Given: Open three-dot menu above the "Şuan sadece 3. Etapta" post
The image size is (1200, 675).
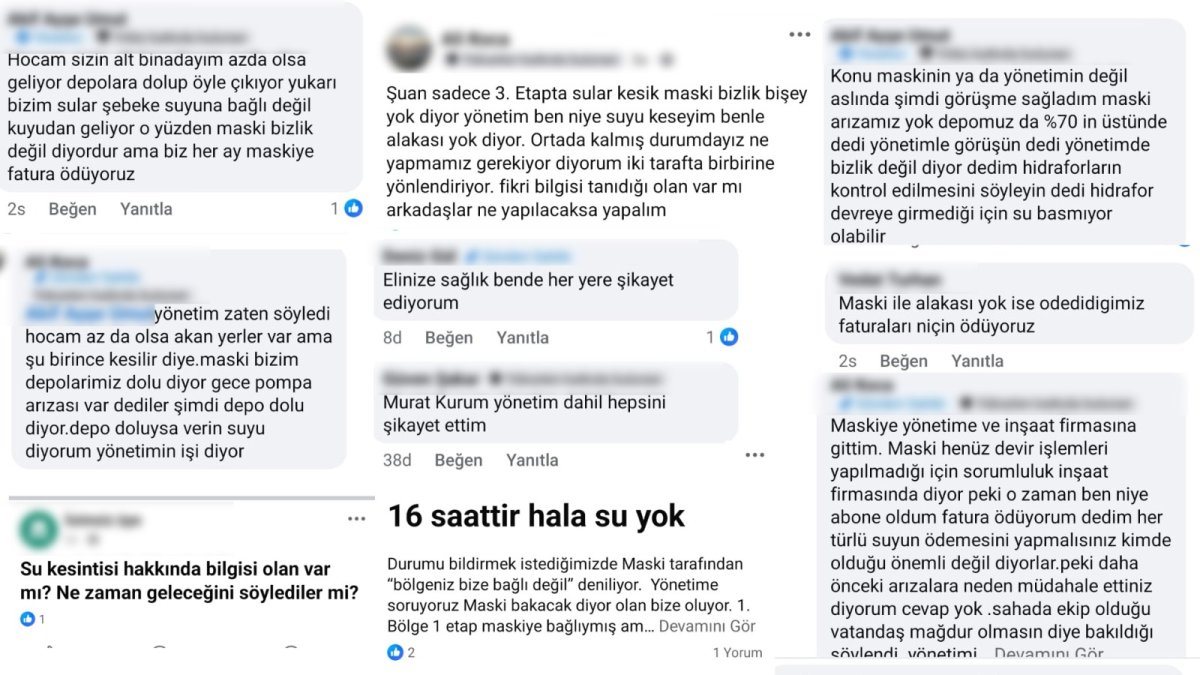Looking at the screenshot, I should coord(799,34).
